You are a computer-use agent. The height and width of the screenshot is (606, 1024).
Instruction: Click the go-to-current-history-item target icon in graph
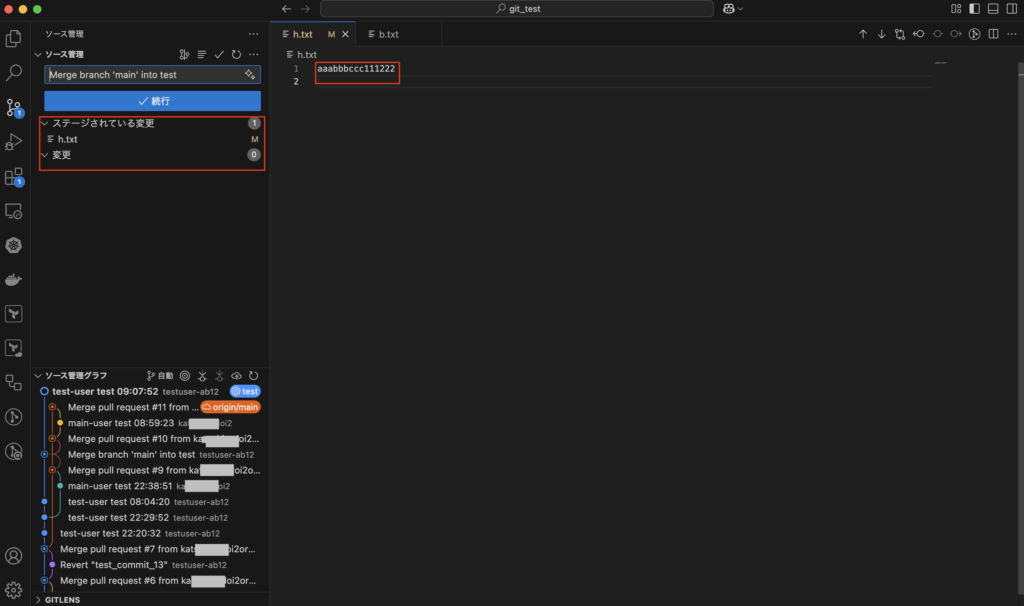tap(185, 375)
